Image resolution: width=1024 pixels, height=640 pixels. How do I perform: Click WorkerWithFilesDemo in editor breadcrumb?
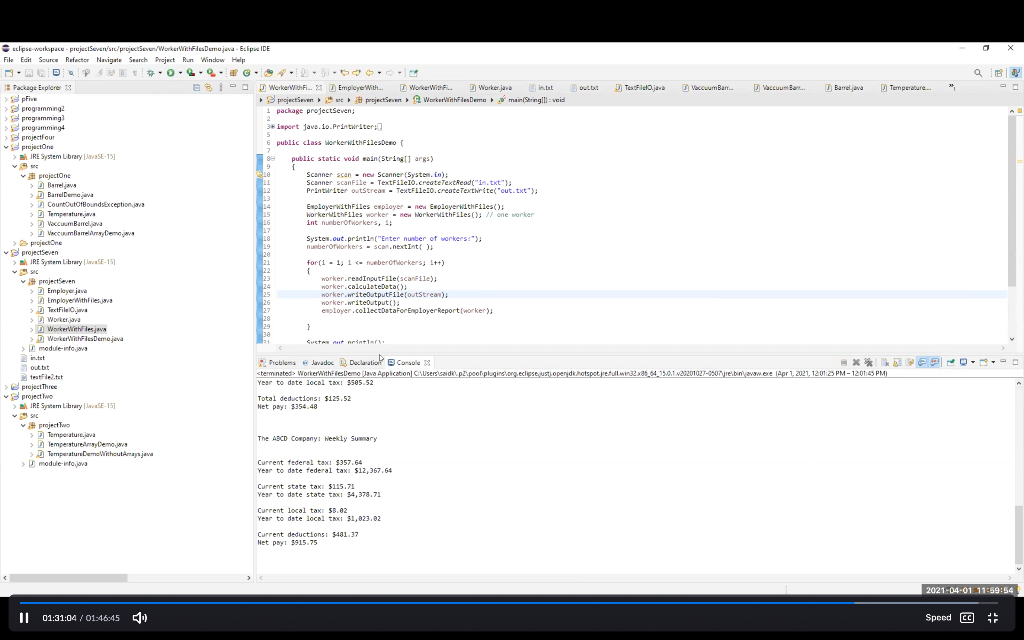454,100
